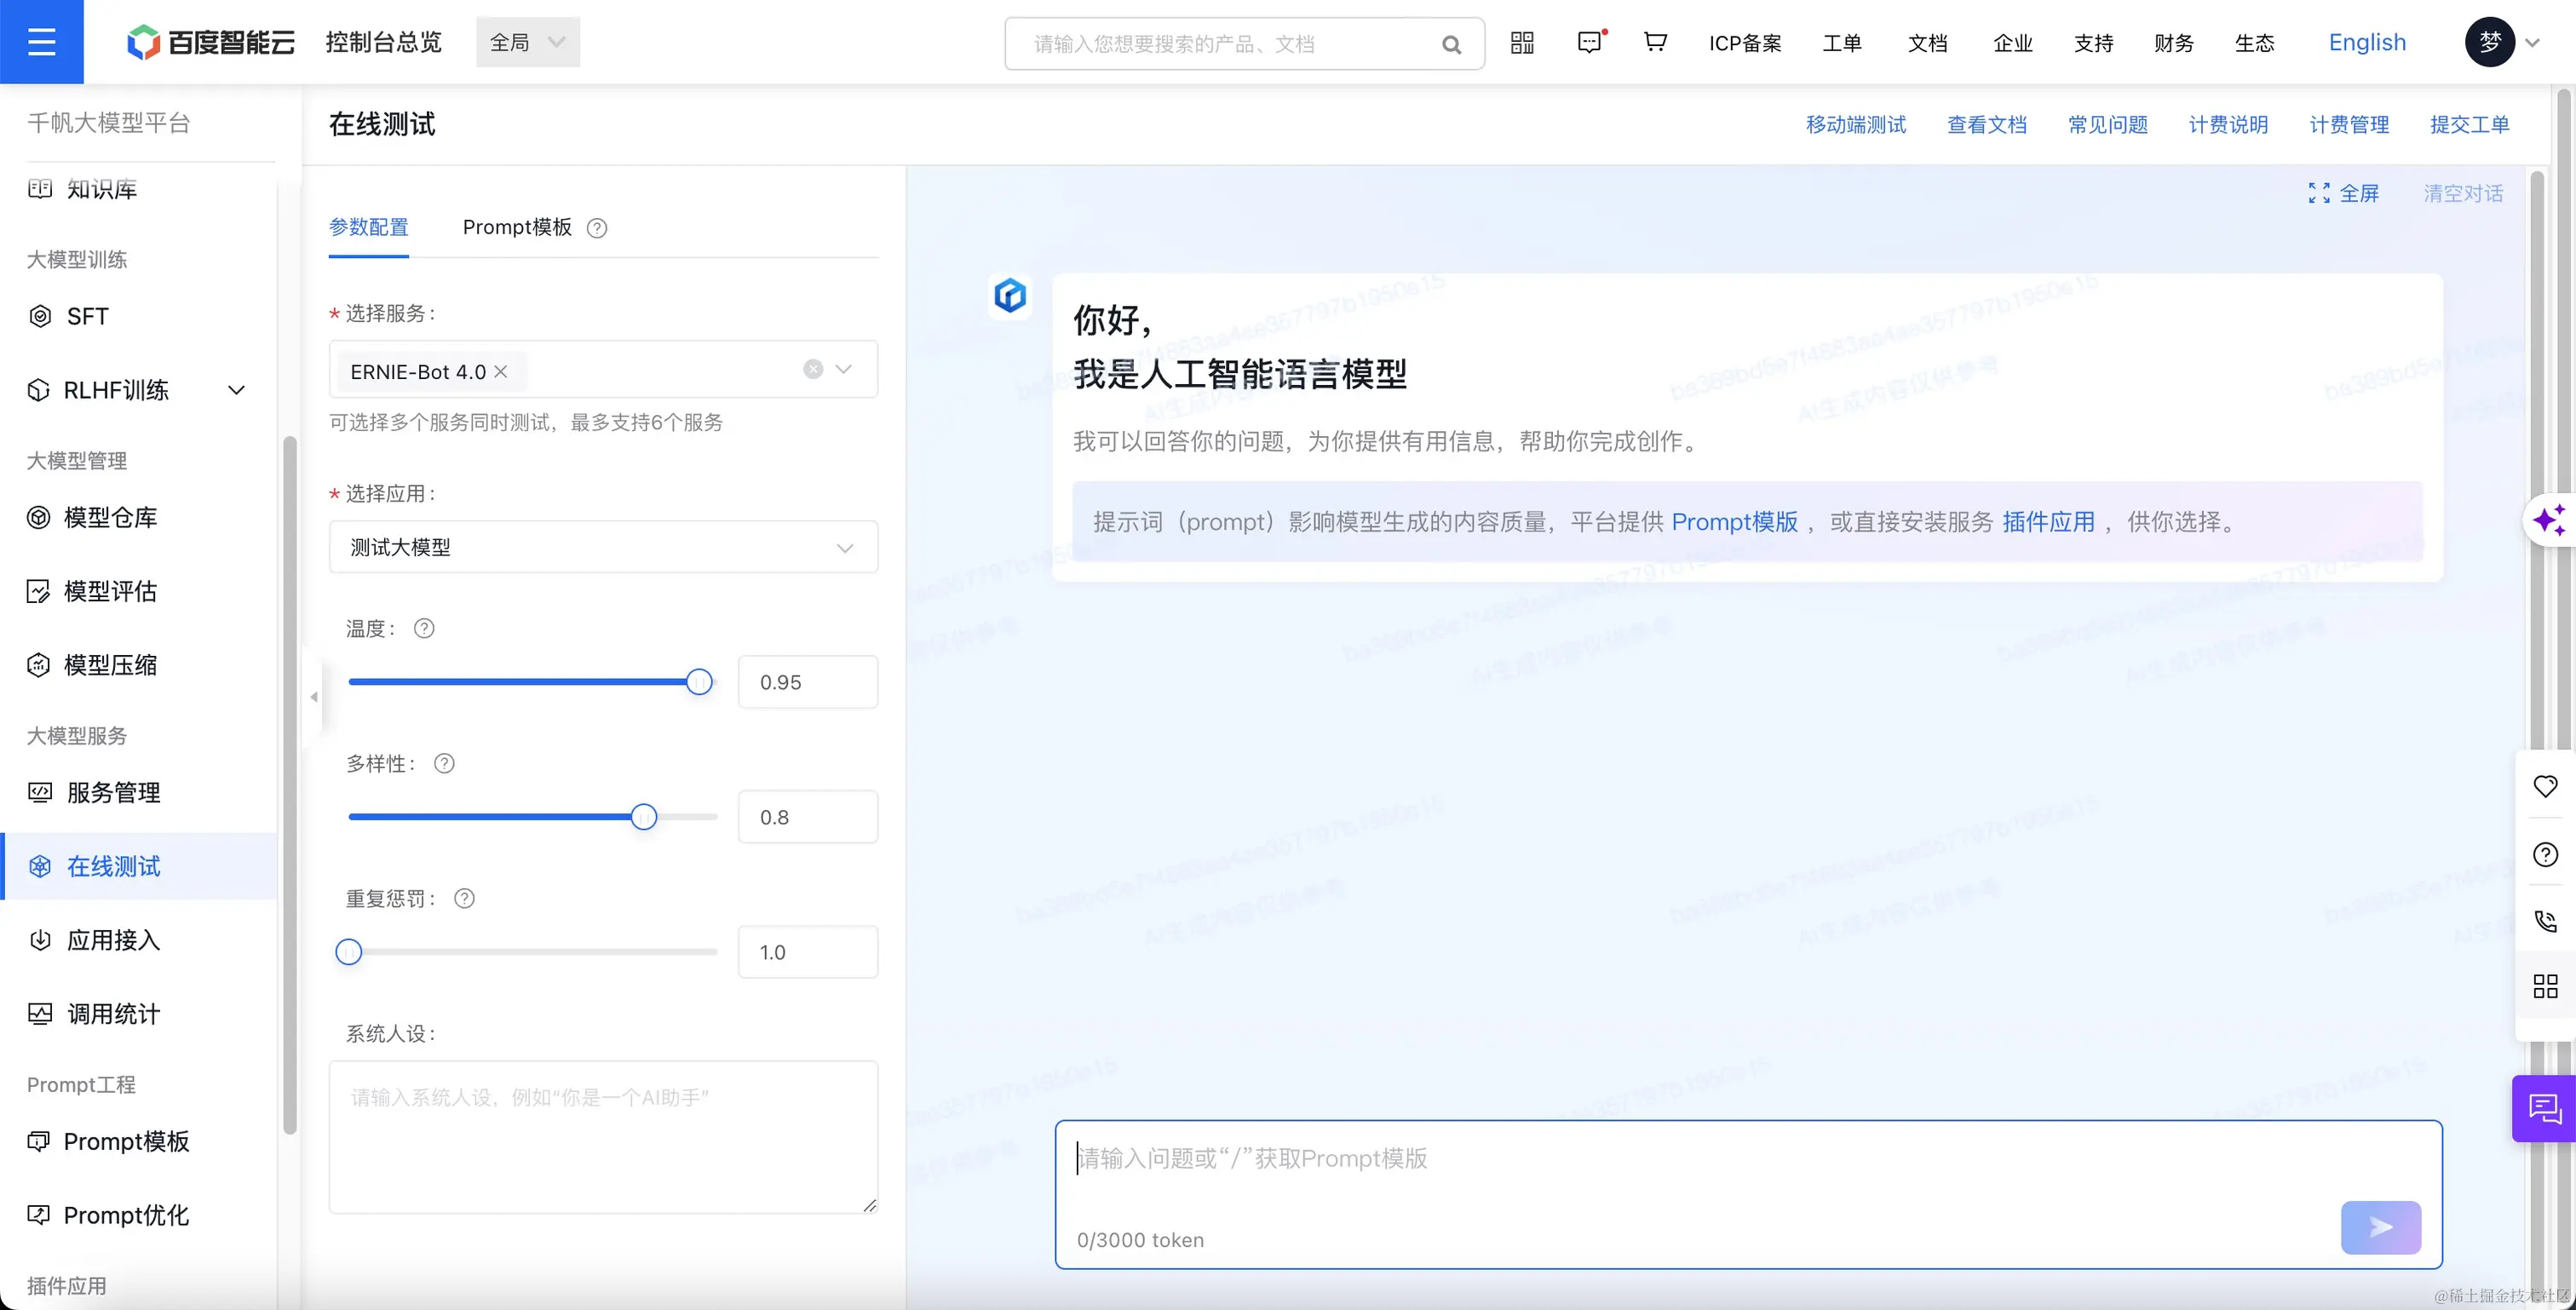This screenshot has height=1310, width=2576.
Task: Remove the ERNIE-Bot 4.0 tag
Action: (501, 371)
